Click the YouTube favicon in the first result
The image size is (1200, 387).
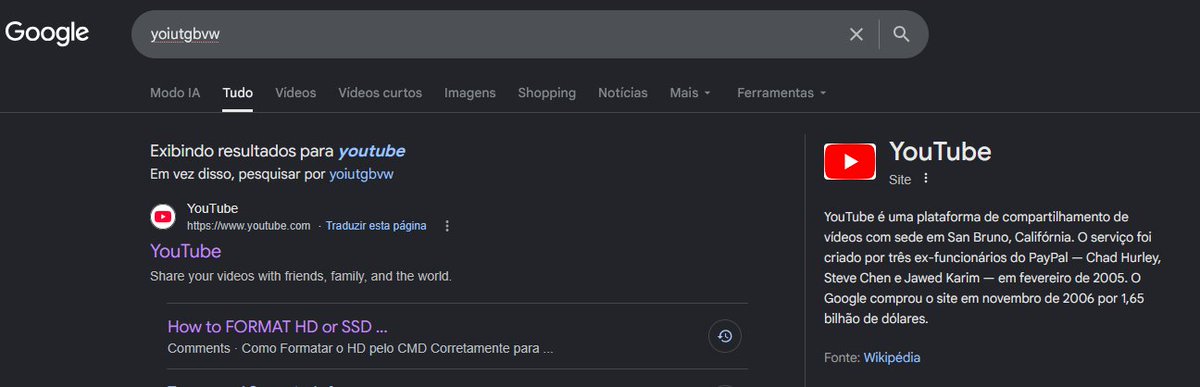tap(163, 217)
